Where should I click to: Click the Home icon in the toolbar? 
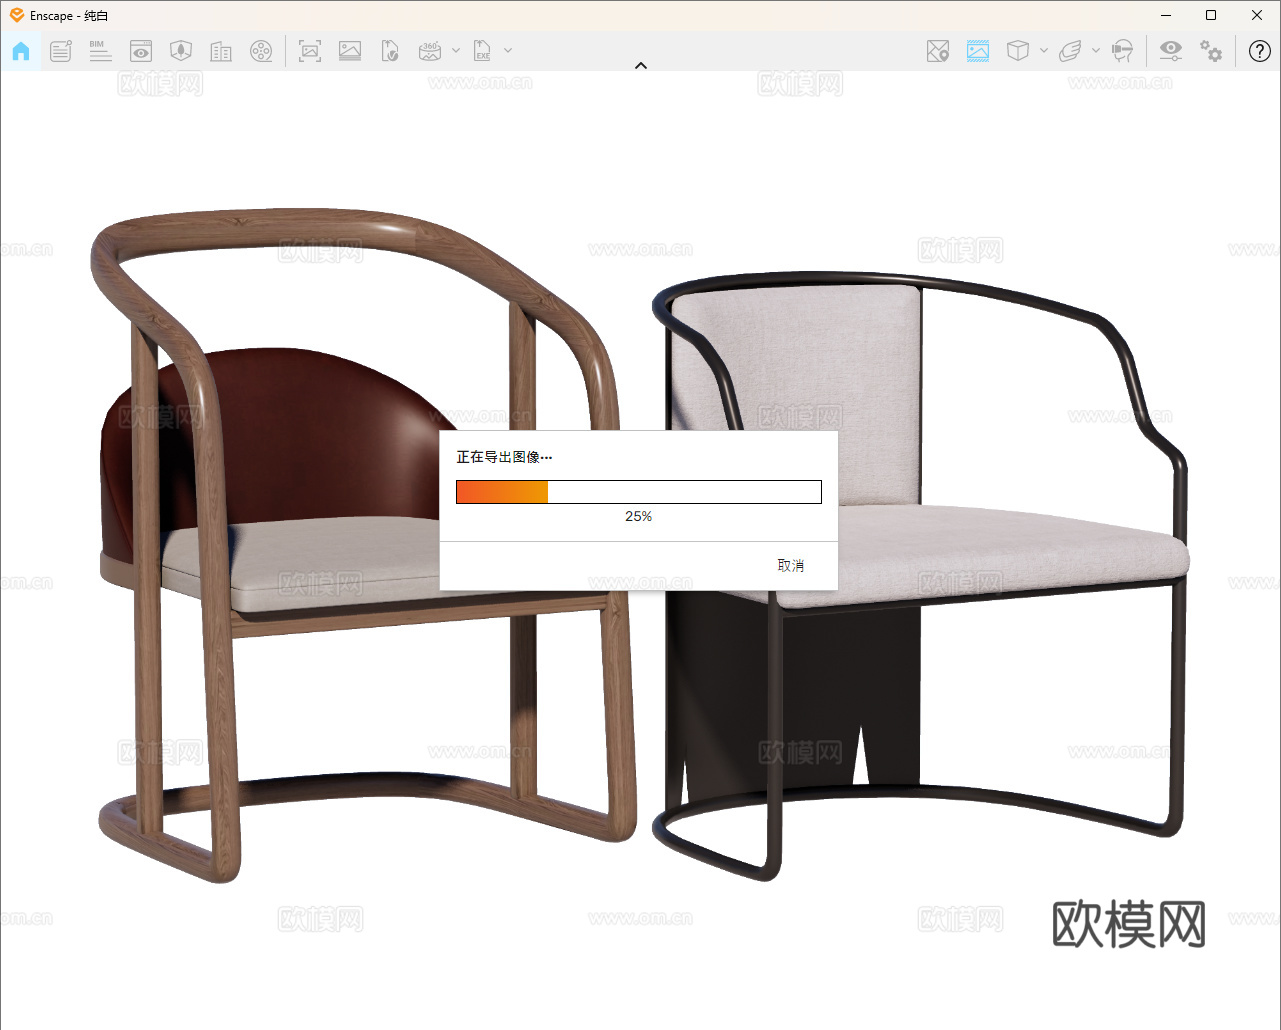[21, 51]
